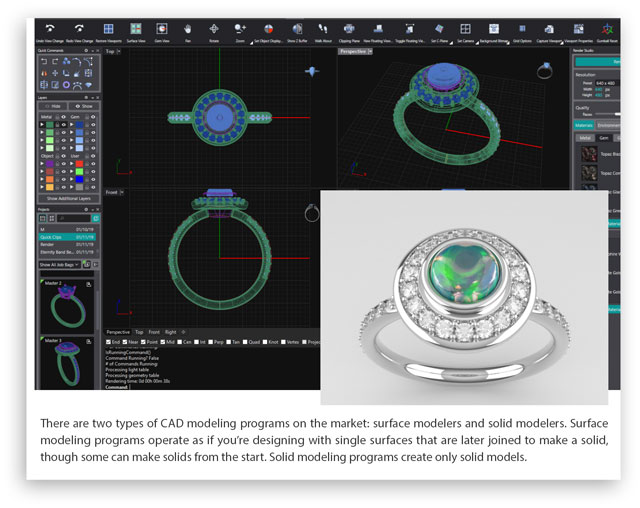Click the Capture Viewport icon
The image size is (640, 508).
click(549, 29)
